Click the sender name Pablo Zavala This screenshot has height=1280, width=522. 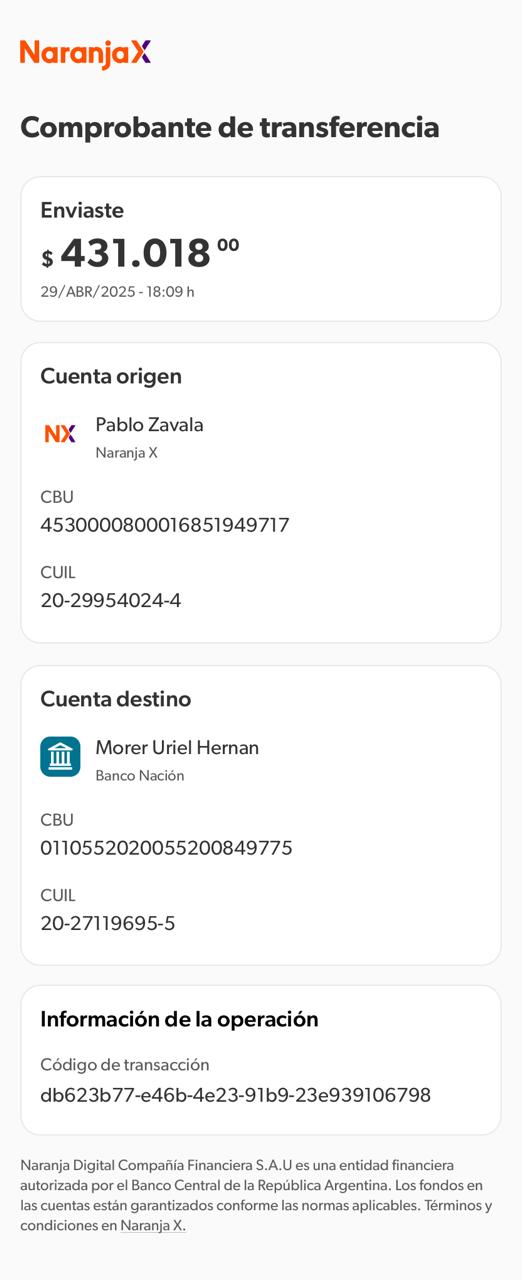click(149, 424)
